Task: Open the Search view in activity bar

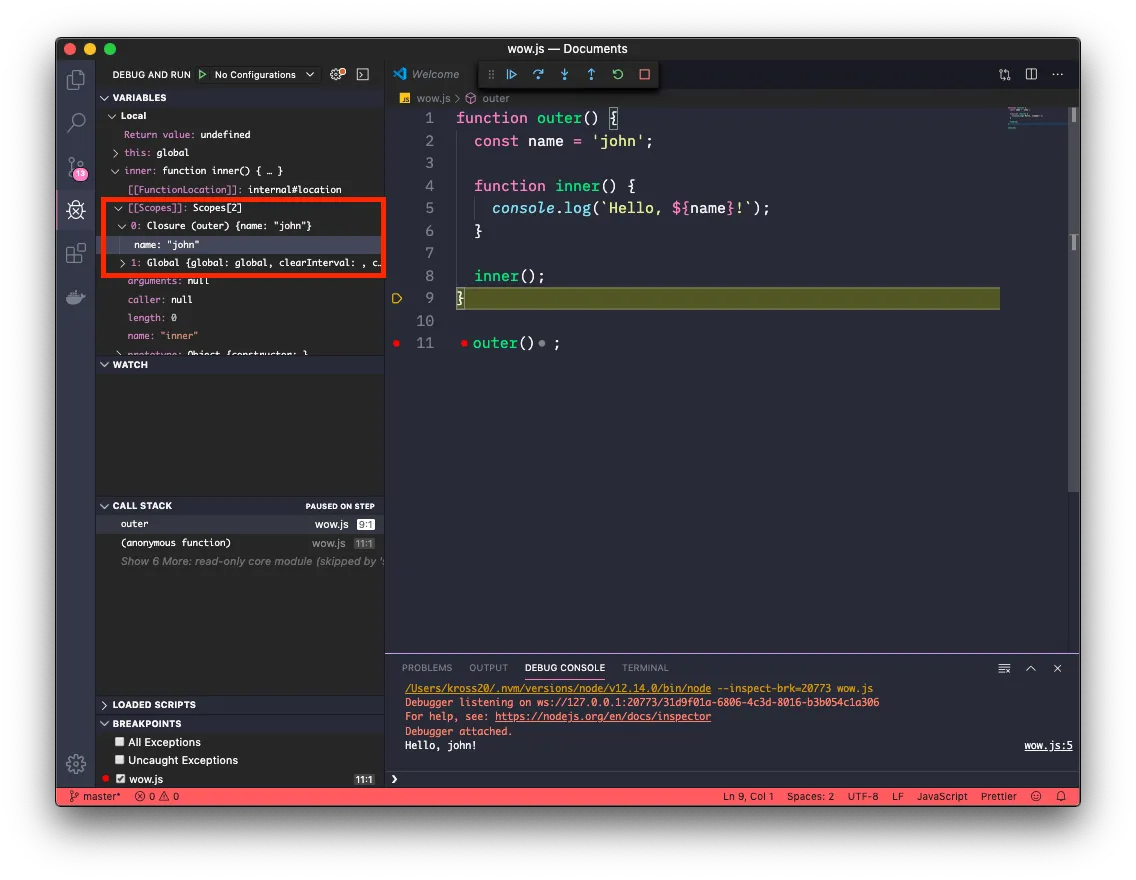Action: (75, 123)
